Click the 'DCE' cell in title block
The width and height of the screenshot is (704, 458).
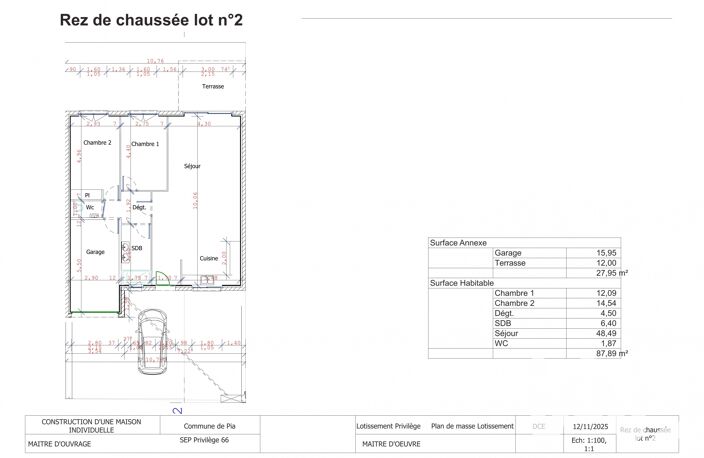[539, 427]
